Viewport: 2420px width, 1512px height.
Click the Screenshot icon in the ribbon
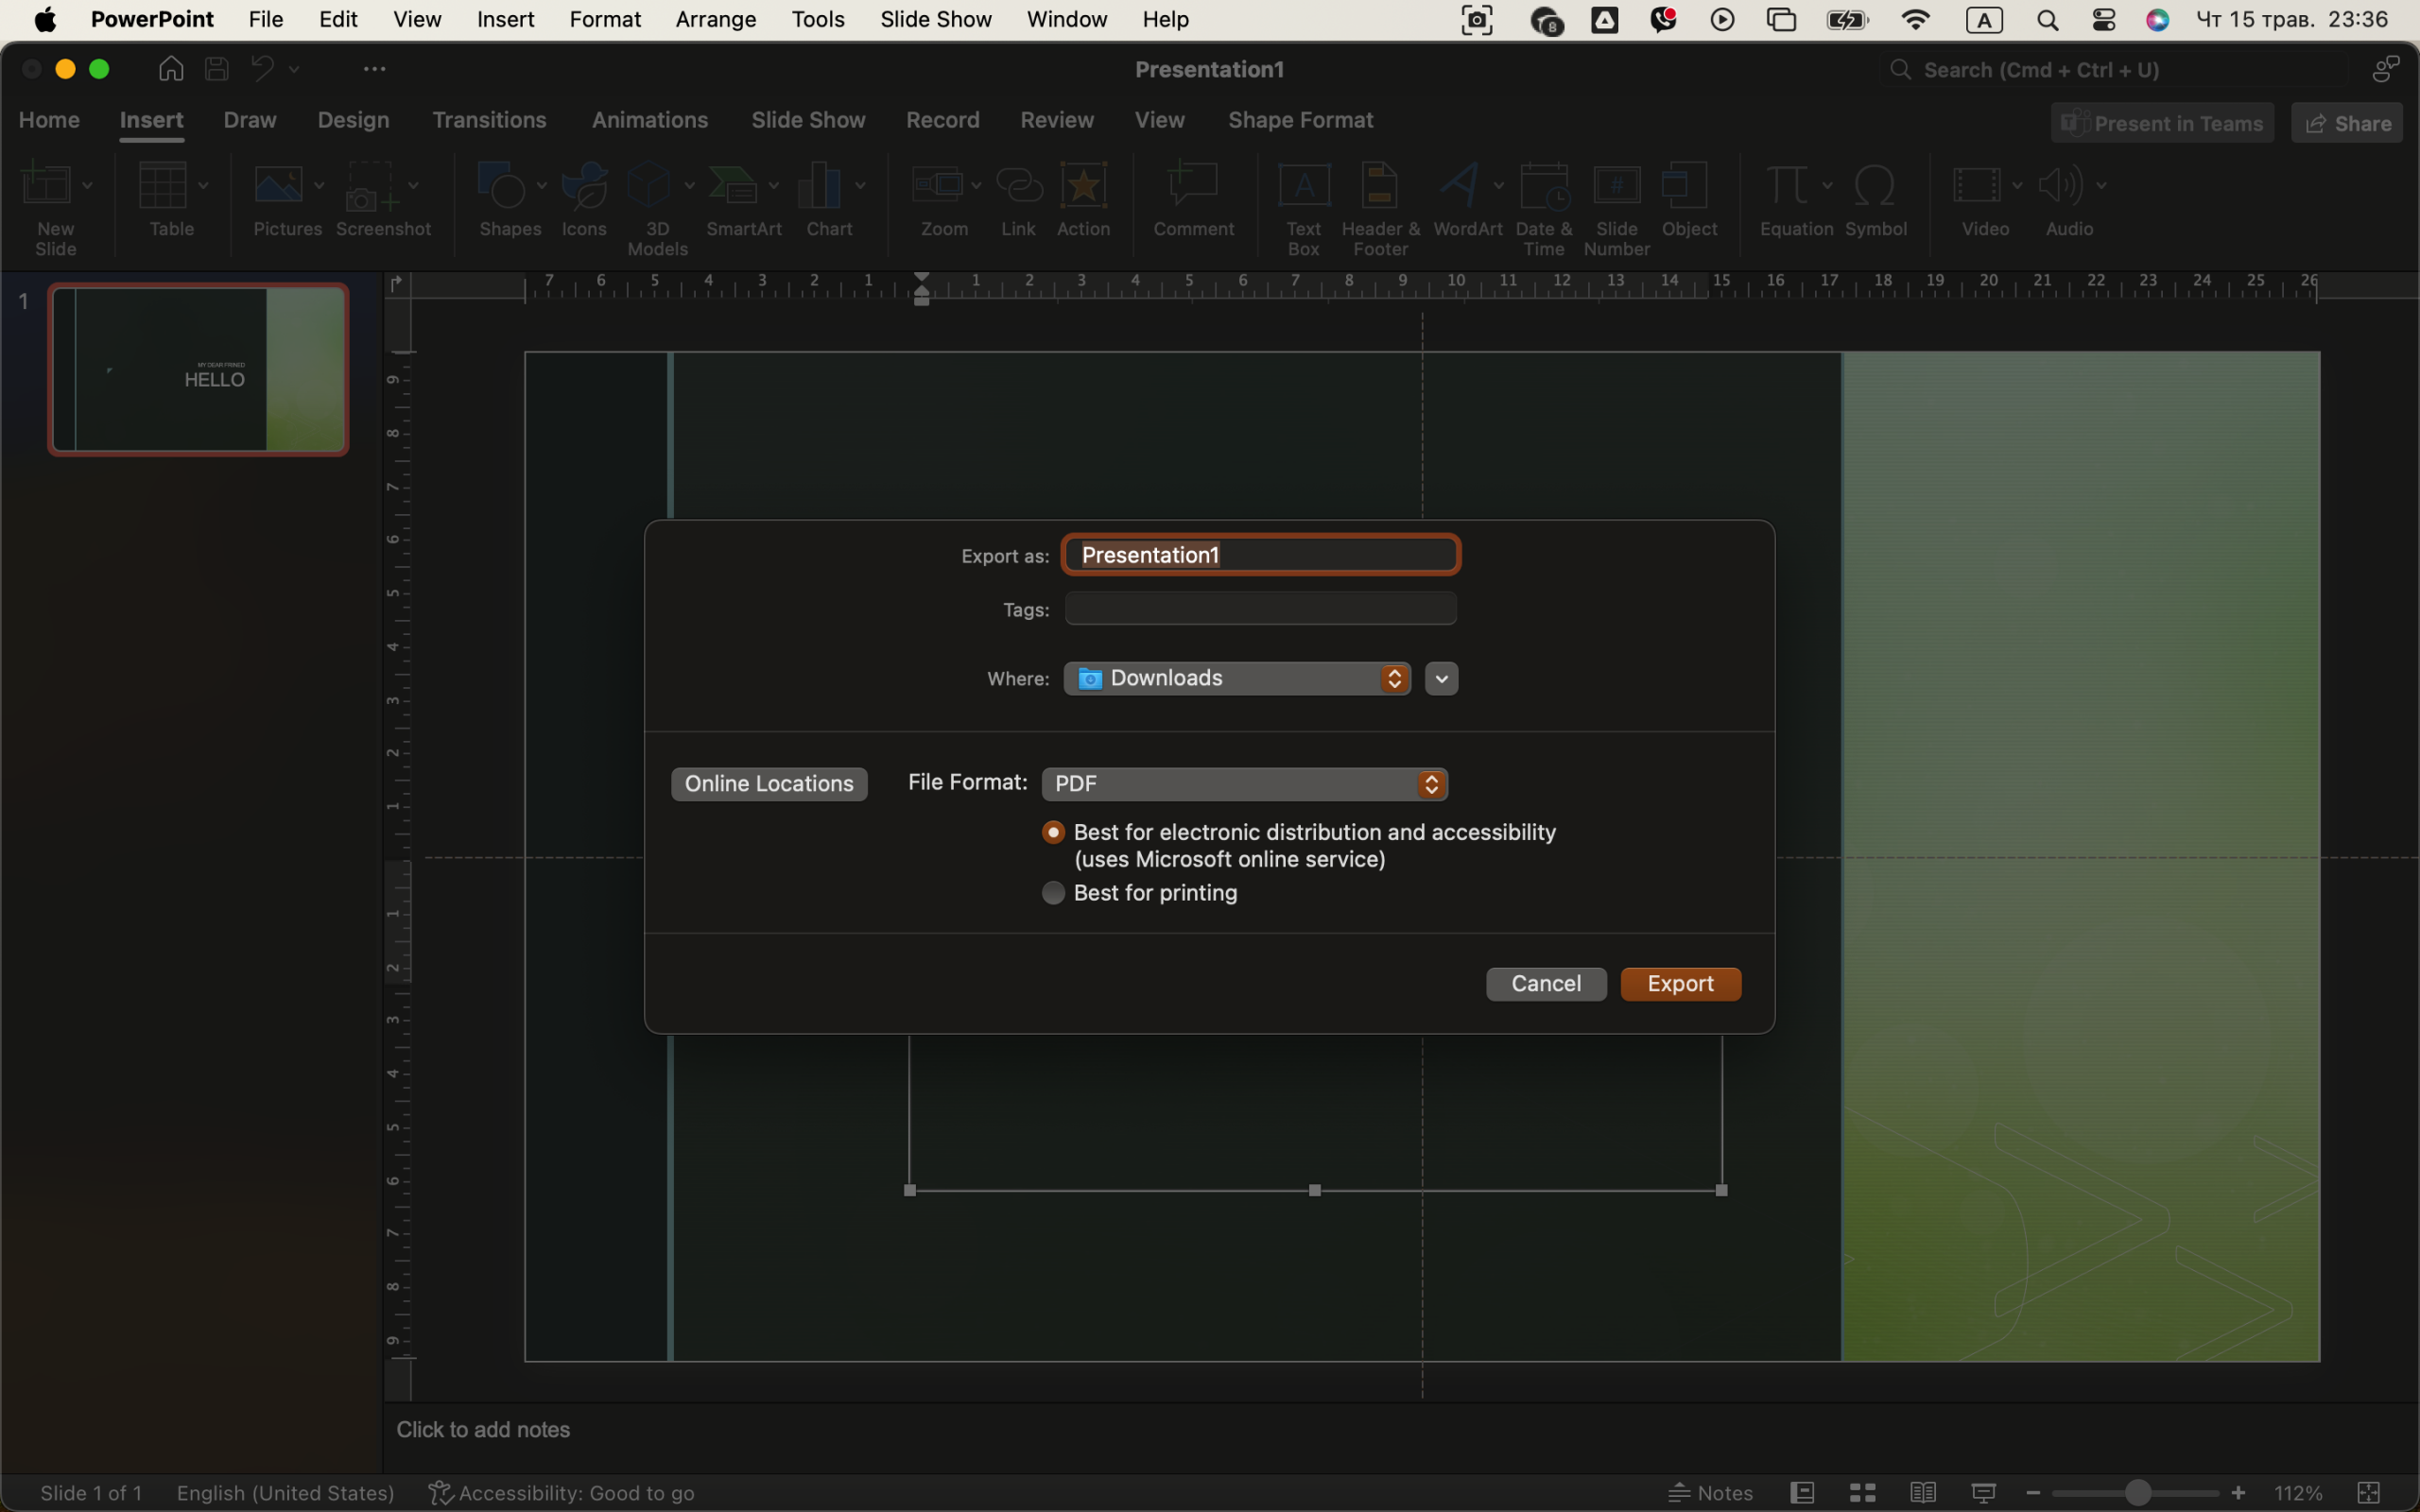[371, 185]
